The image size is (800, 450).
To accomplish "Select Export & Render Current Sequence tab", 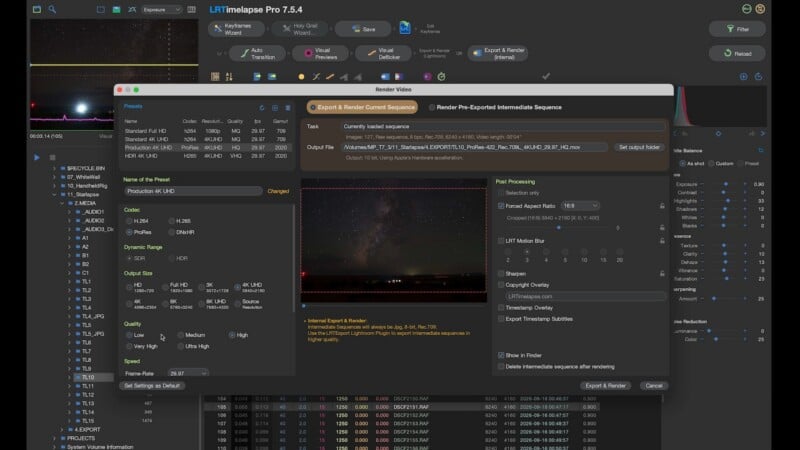I will click(x=362, y=107).
